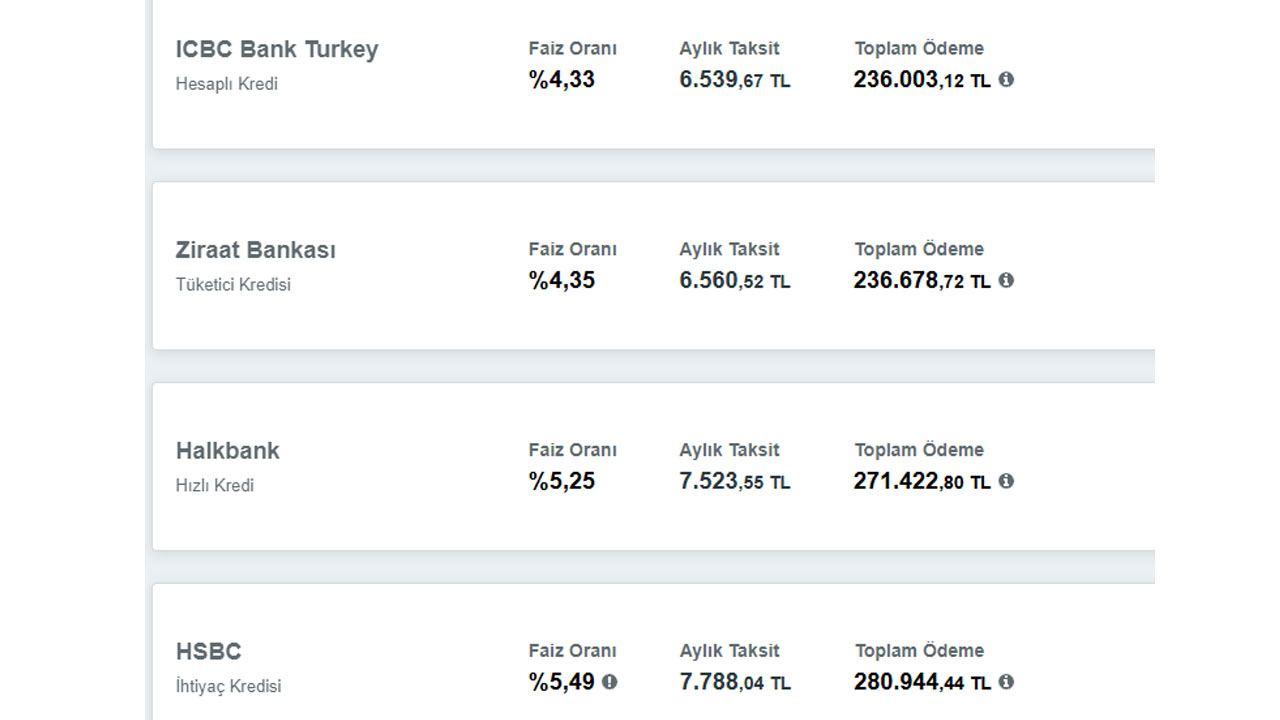Click monthly installment 6.539,67 TL
The height and width of the screenshot is (720, 1280).
point(735,80)
